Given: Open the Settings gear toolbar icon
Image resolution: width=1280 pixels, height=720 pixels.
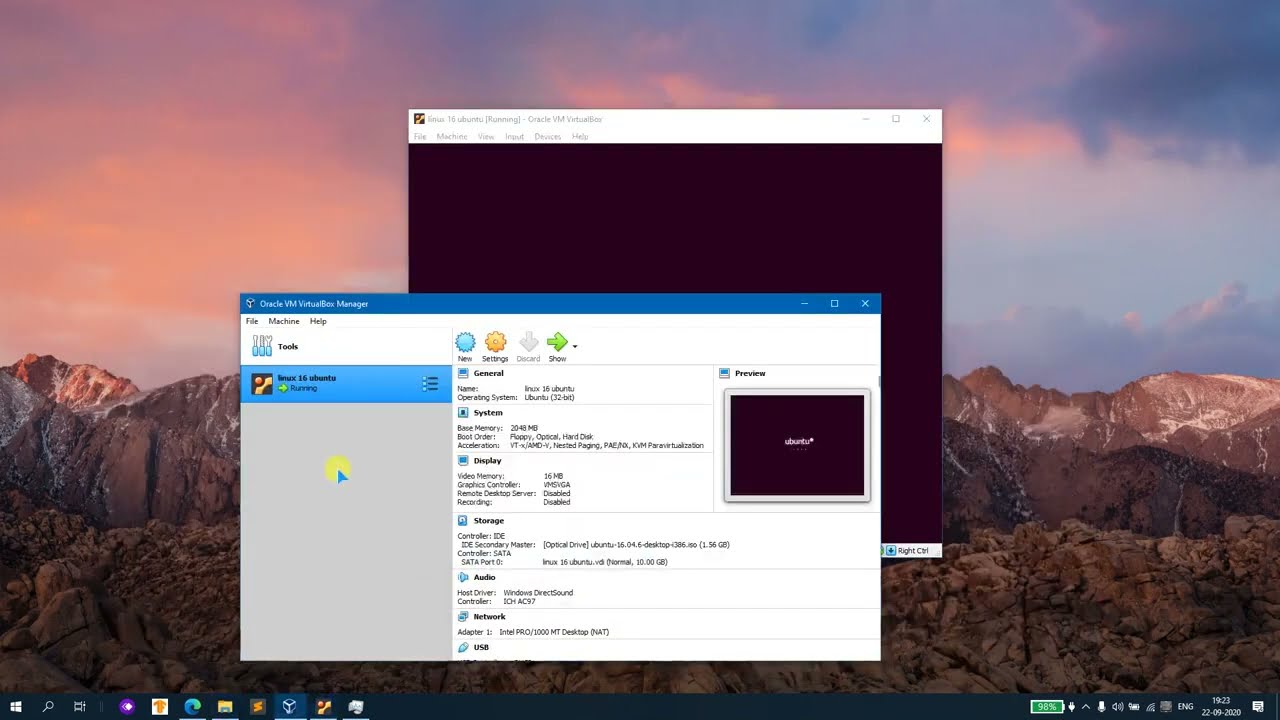Looking at the screenshot, I should coord(495,343).
